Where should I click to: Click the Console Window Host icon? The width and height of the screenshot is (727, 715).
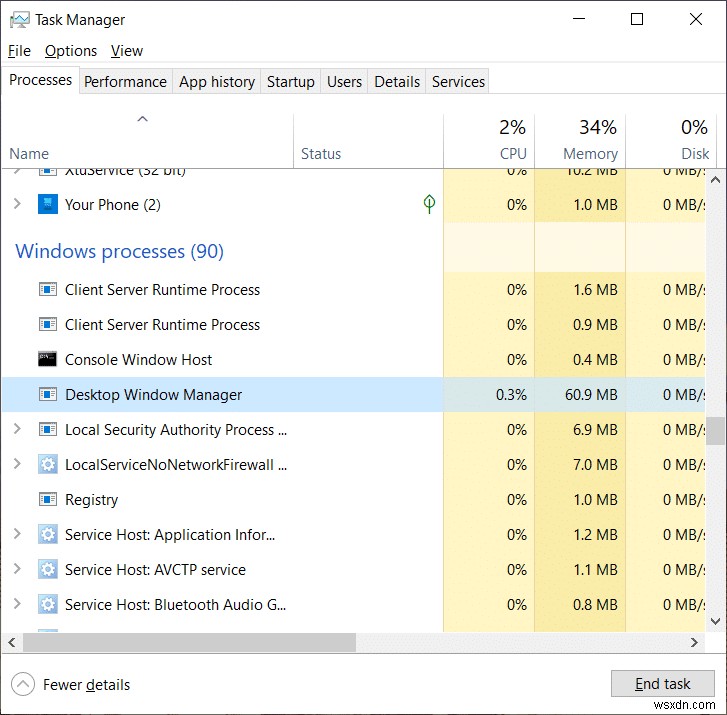point(48,359)
